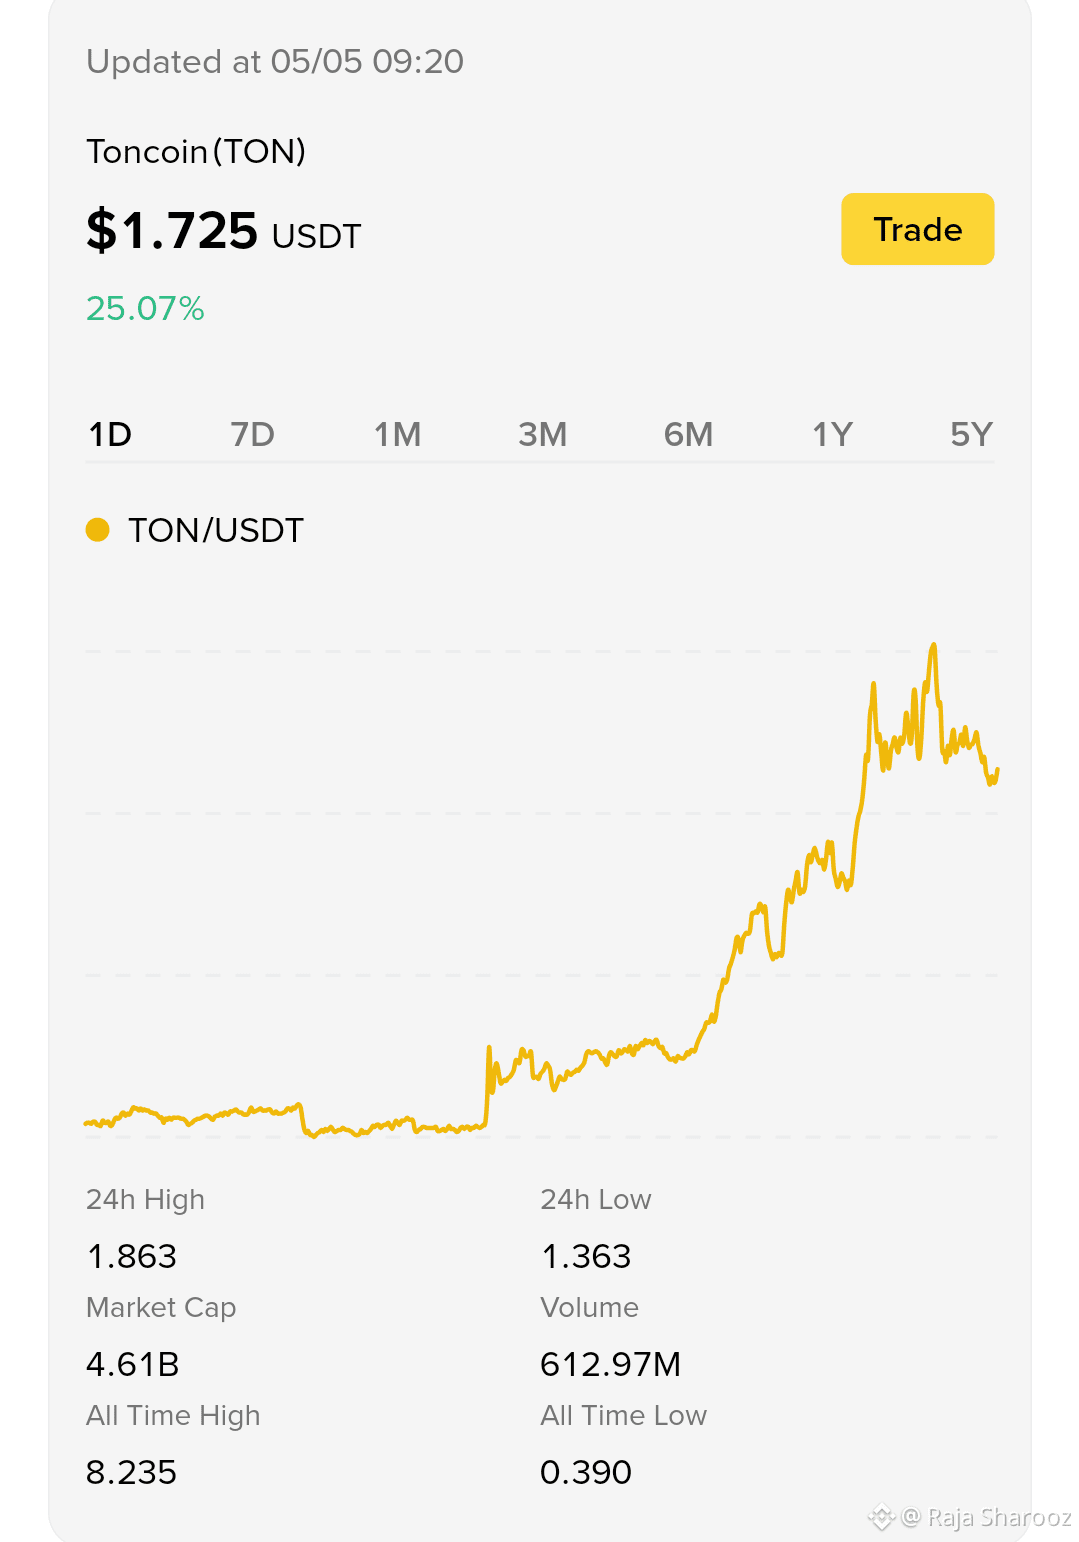Image resolution: width=1079 pixels, height=1542 pixels.
Task: Select the 1Y time range tab
Action: click(832, 435)
